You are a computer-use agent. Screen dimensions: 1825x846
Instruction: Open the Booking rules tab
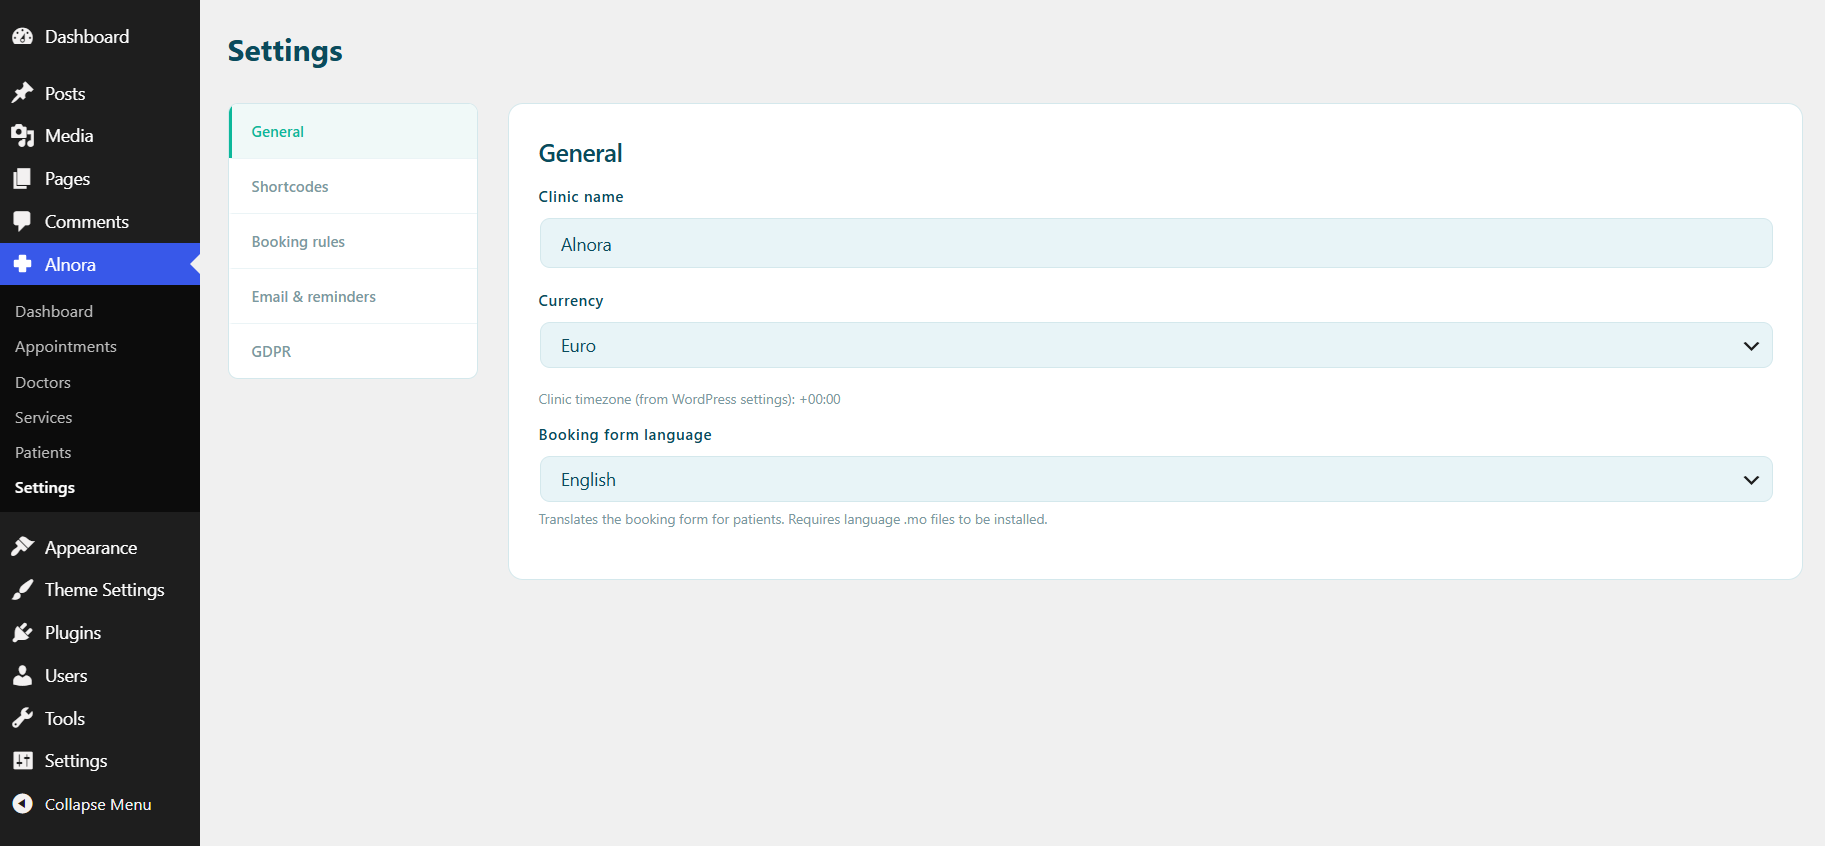[x=353, y=242]
